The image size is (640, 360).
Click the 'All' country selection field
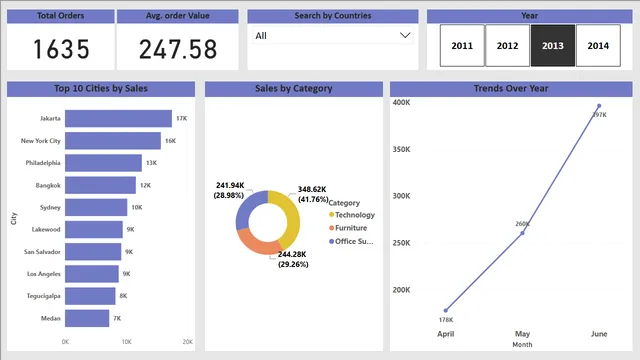click(333, 36)
